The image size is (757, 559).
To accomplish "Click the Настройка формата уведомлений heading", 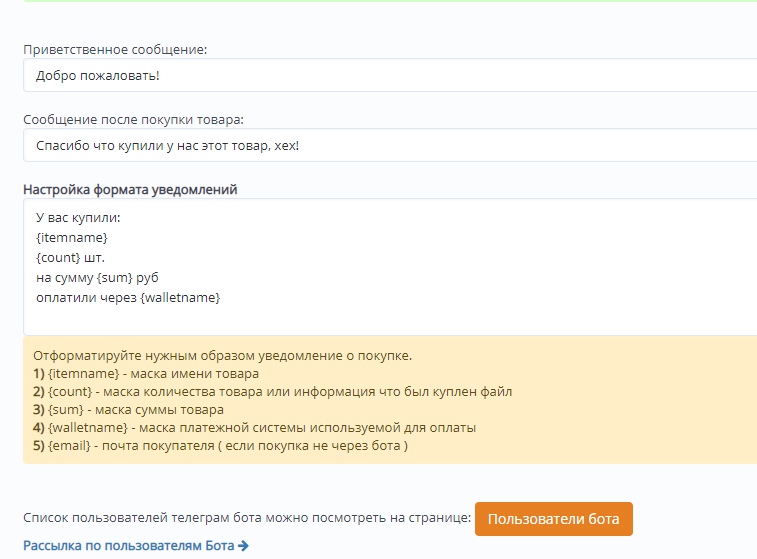I will pyautogui.click(x=130, y=190).
